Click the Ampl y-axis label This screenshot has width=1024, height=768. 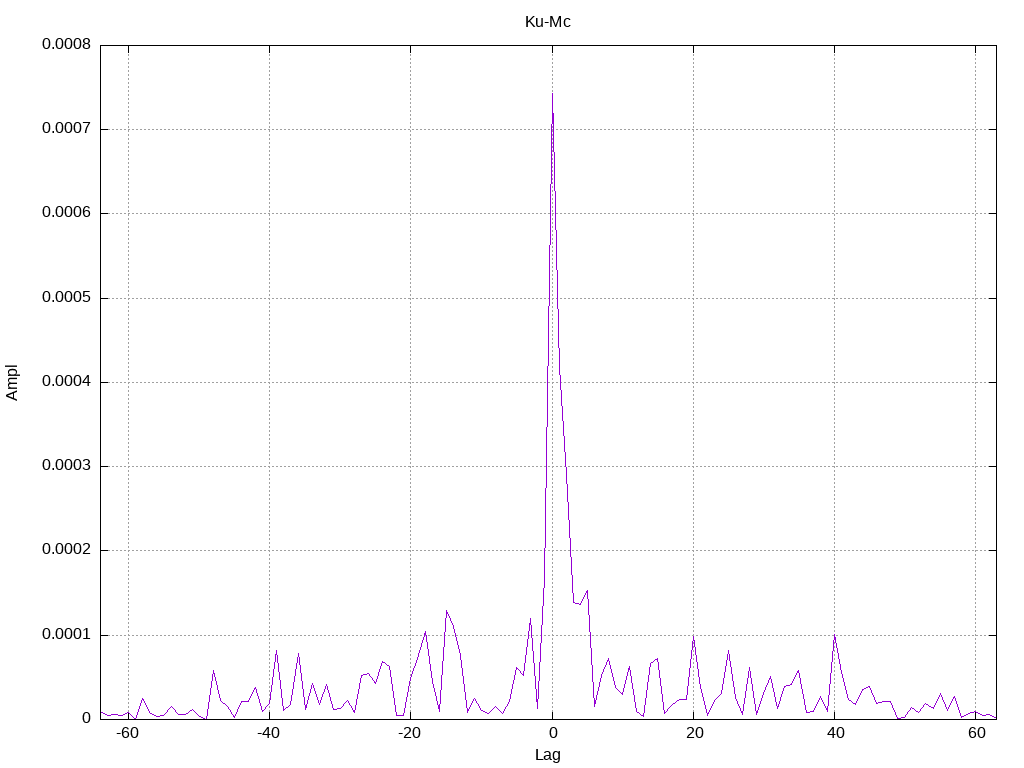[12, 382]
